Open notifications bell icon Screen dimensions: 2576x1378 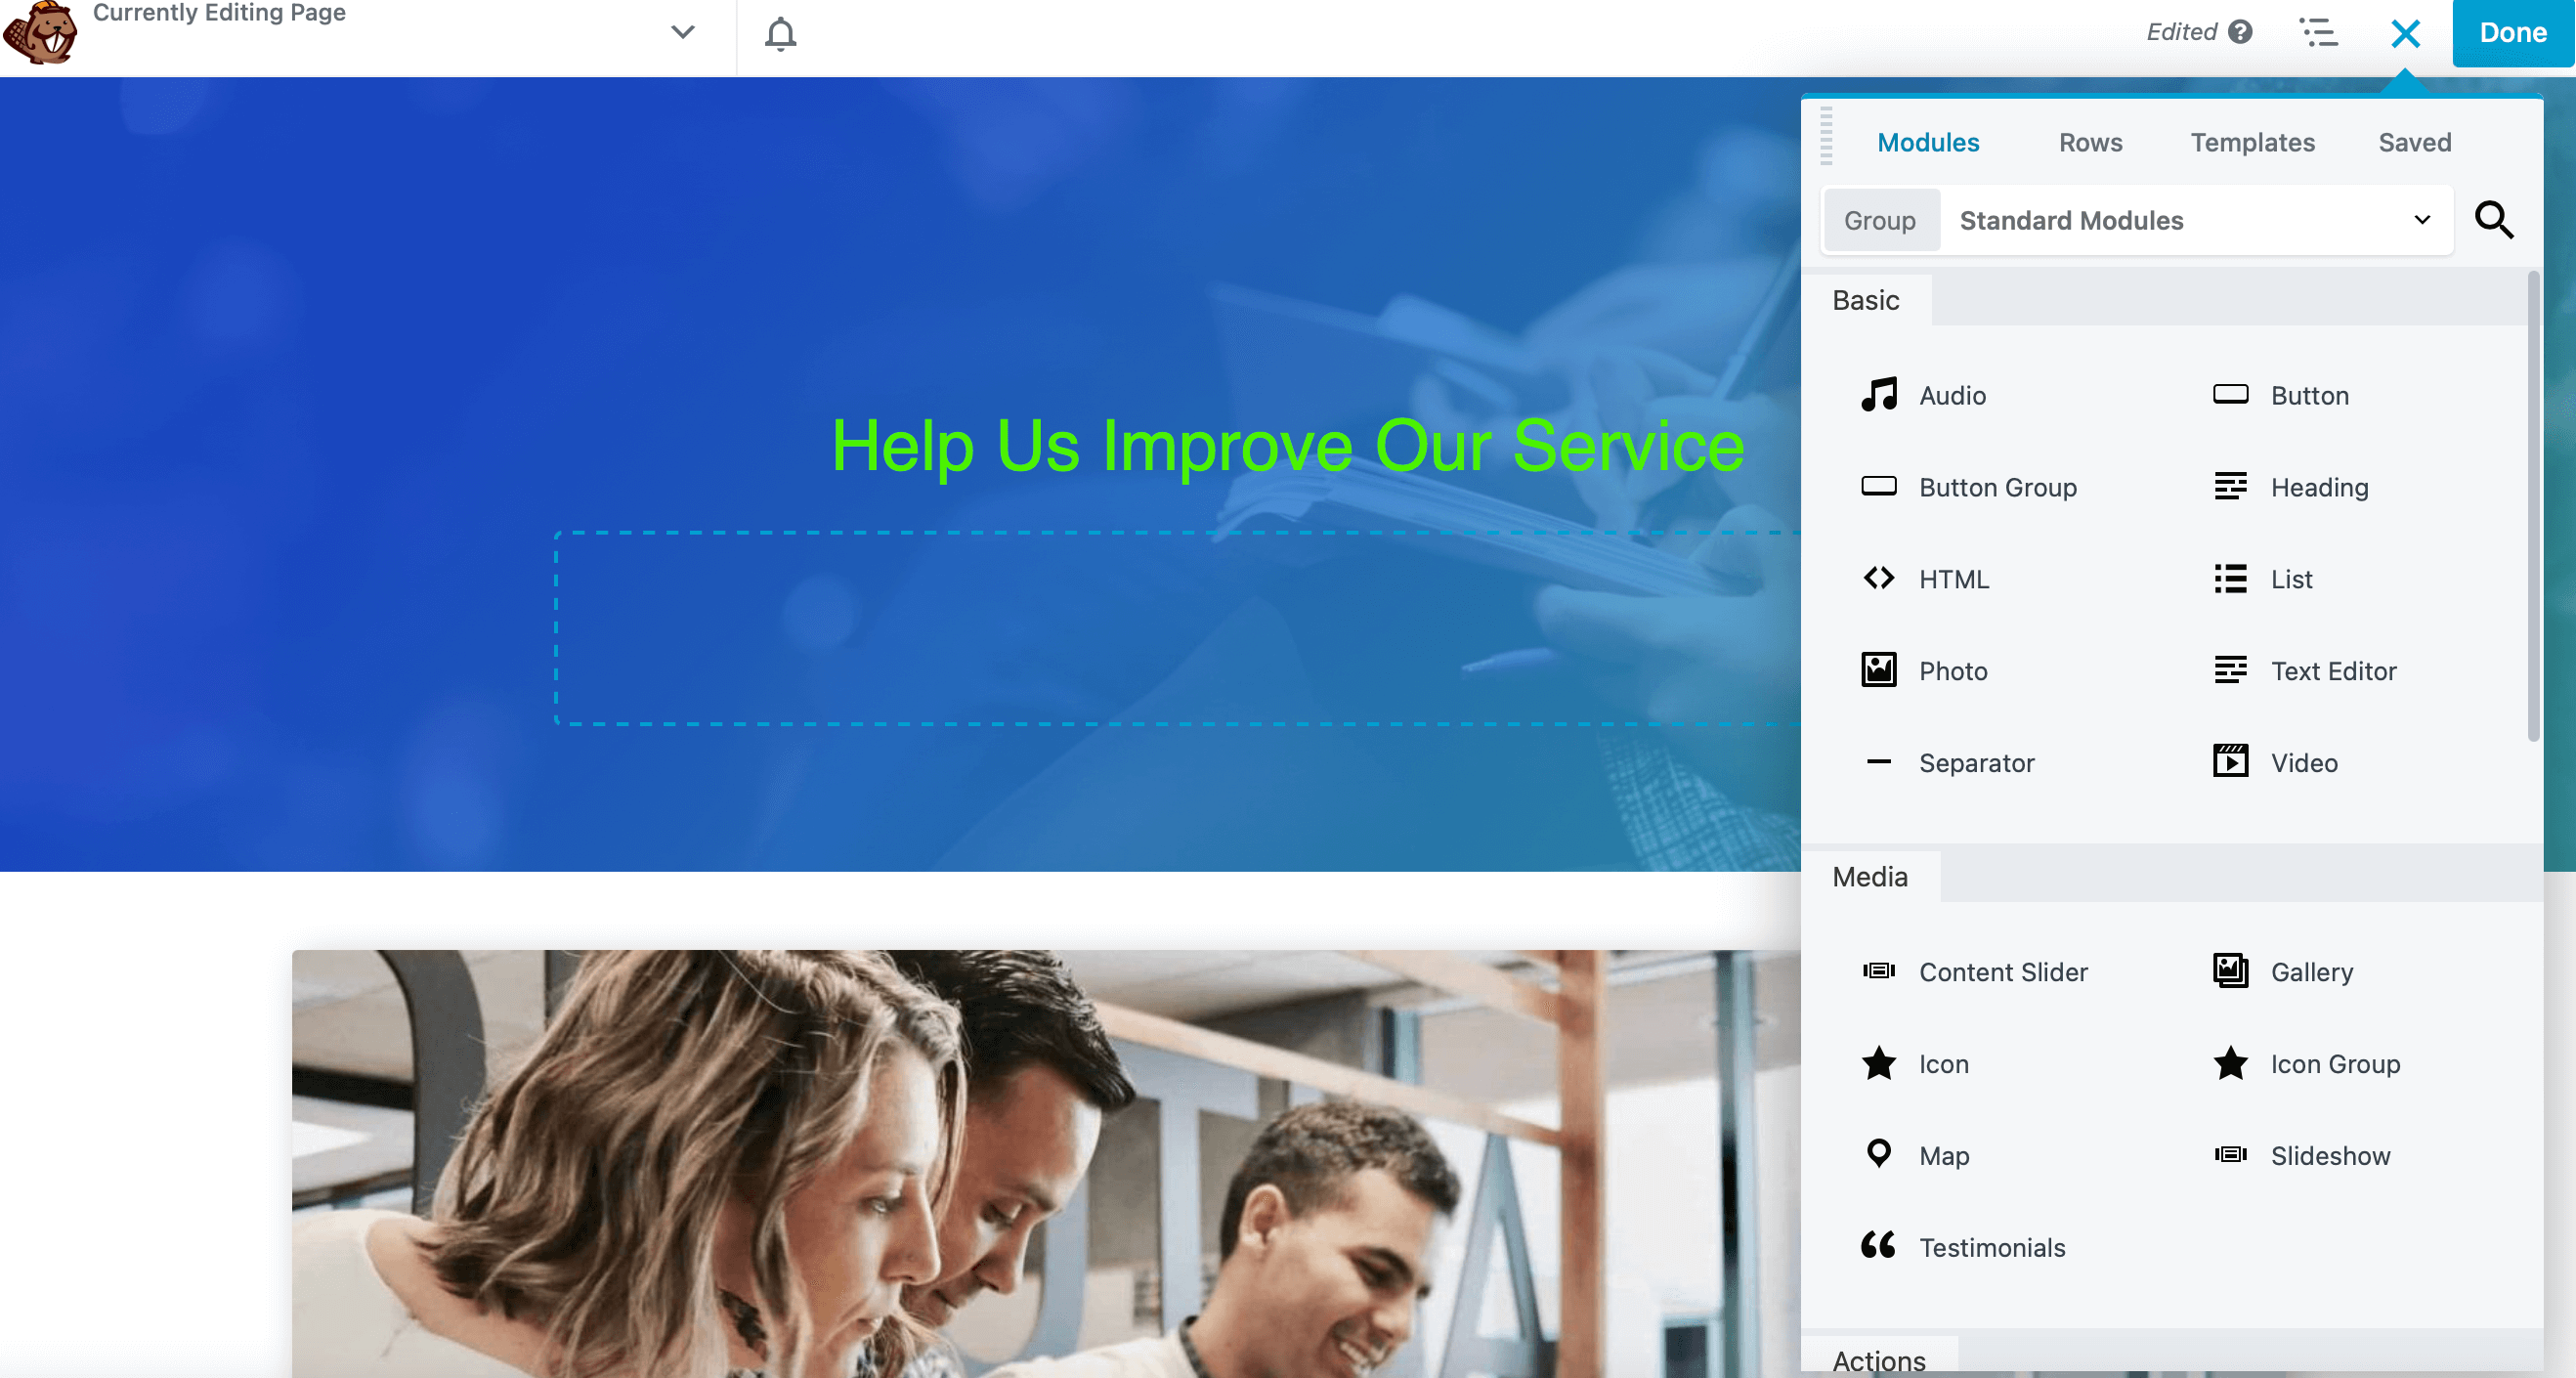[780, 34]
